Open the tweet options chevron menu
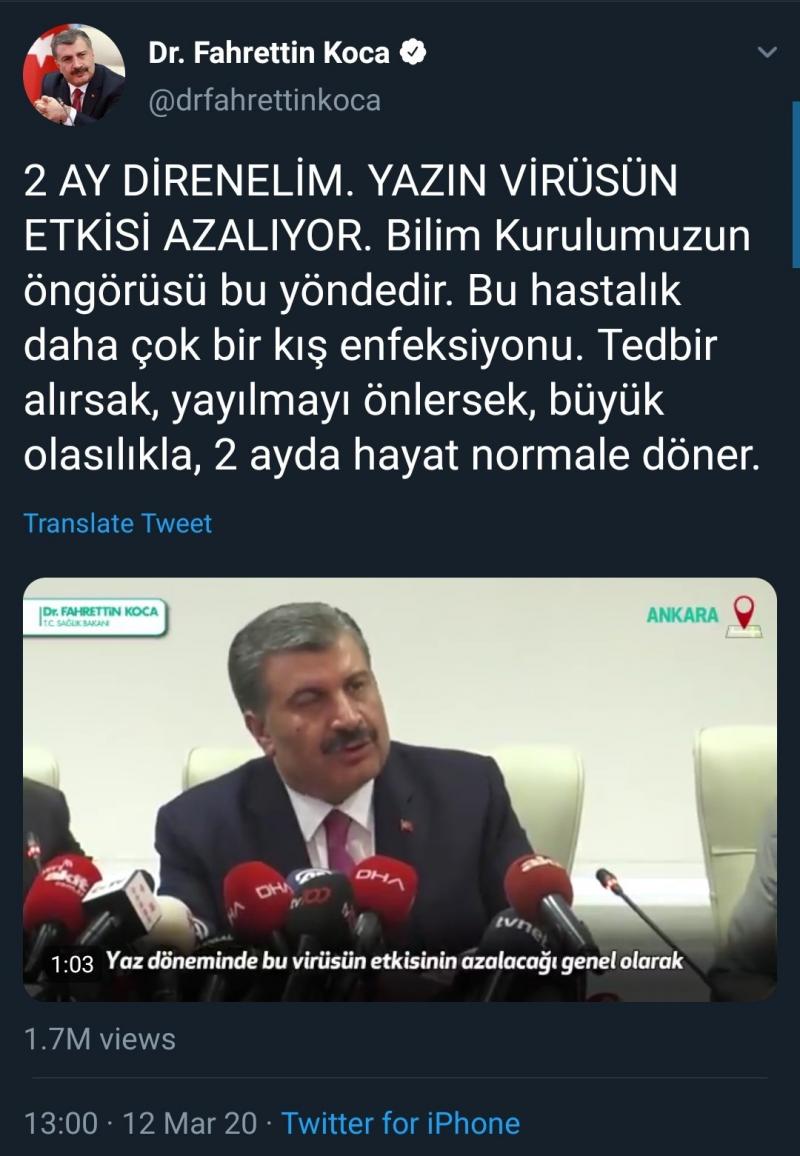Screen dimensions: 800x1156 tap(767, 52)
